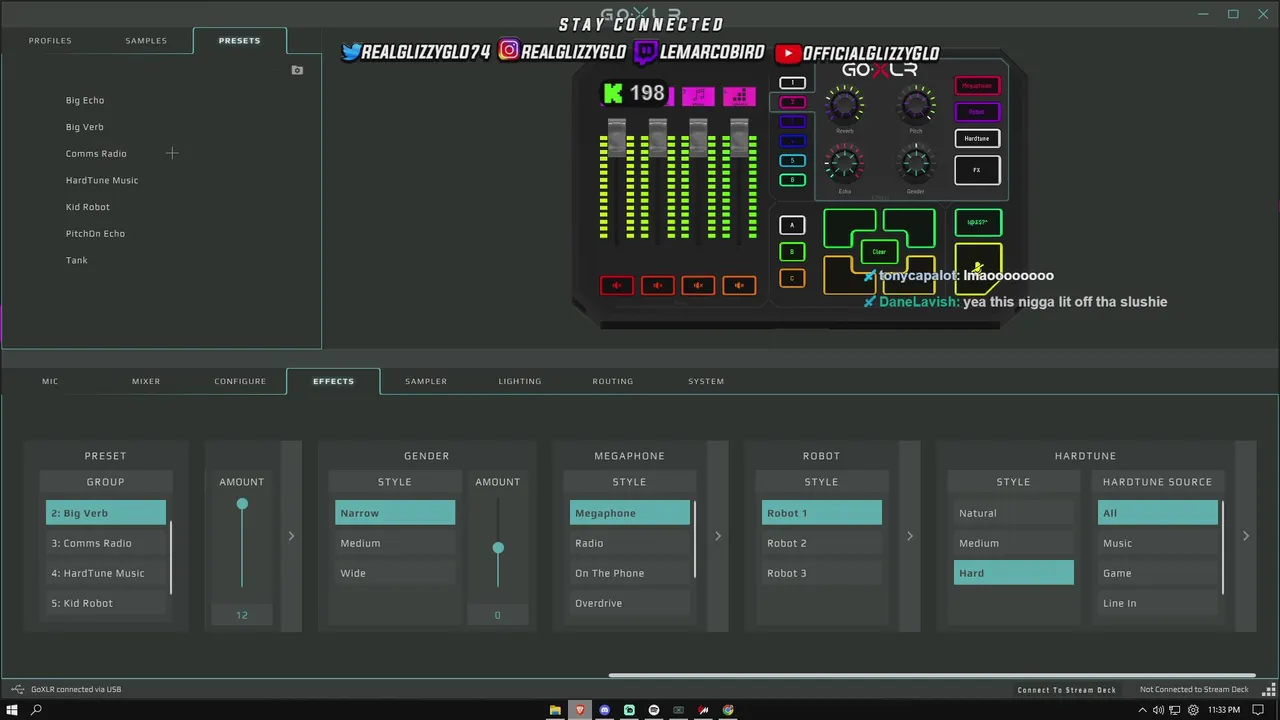Open File Explorer from the taskbar
Screen dimensions: 1280x720
(x=555, y=710)
